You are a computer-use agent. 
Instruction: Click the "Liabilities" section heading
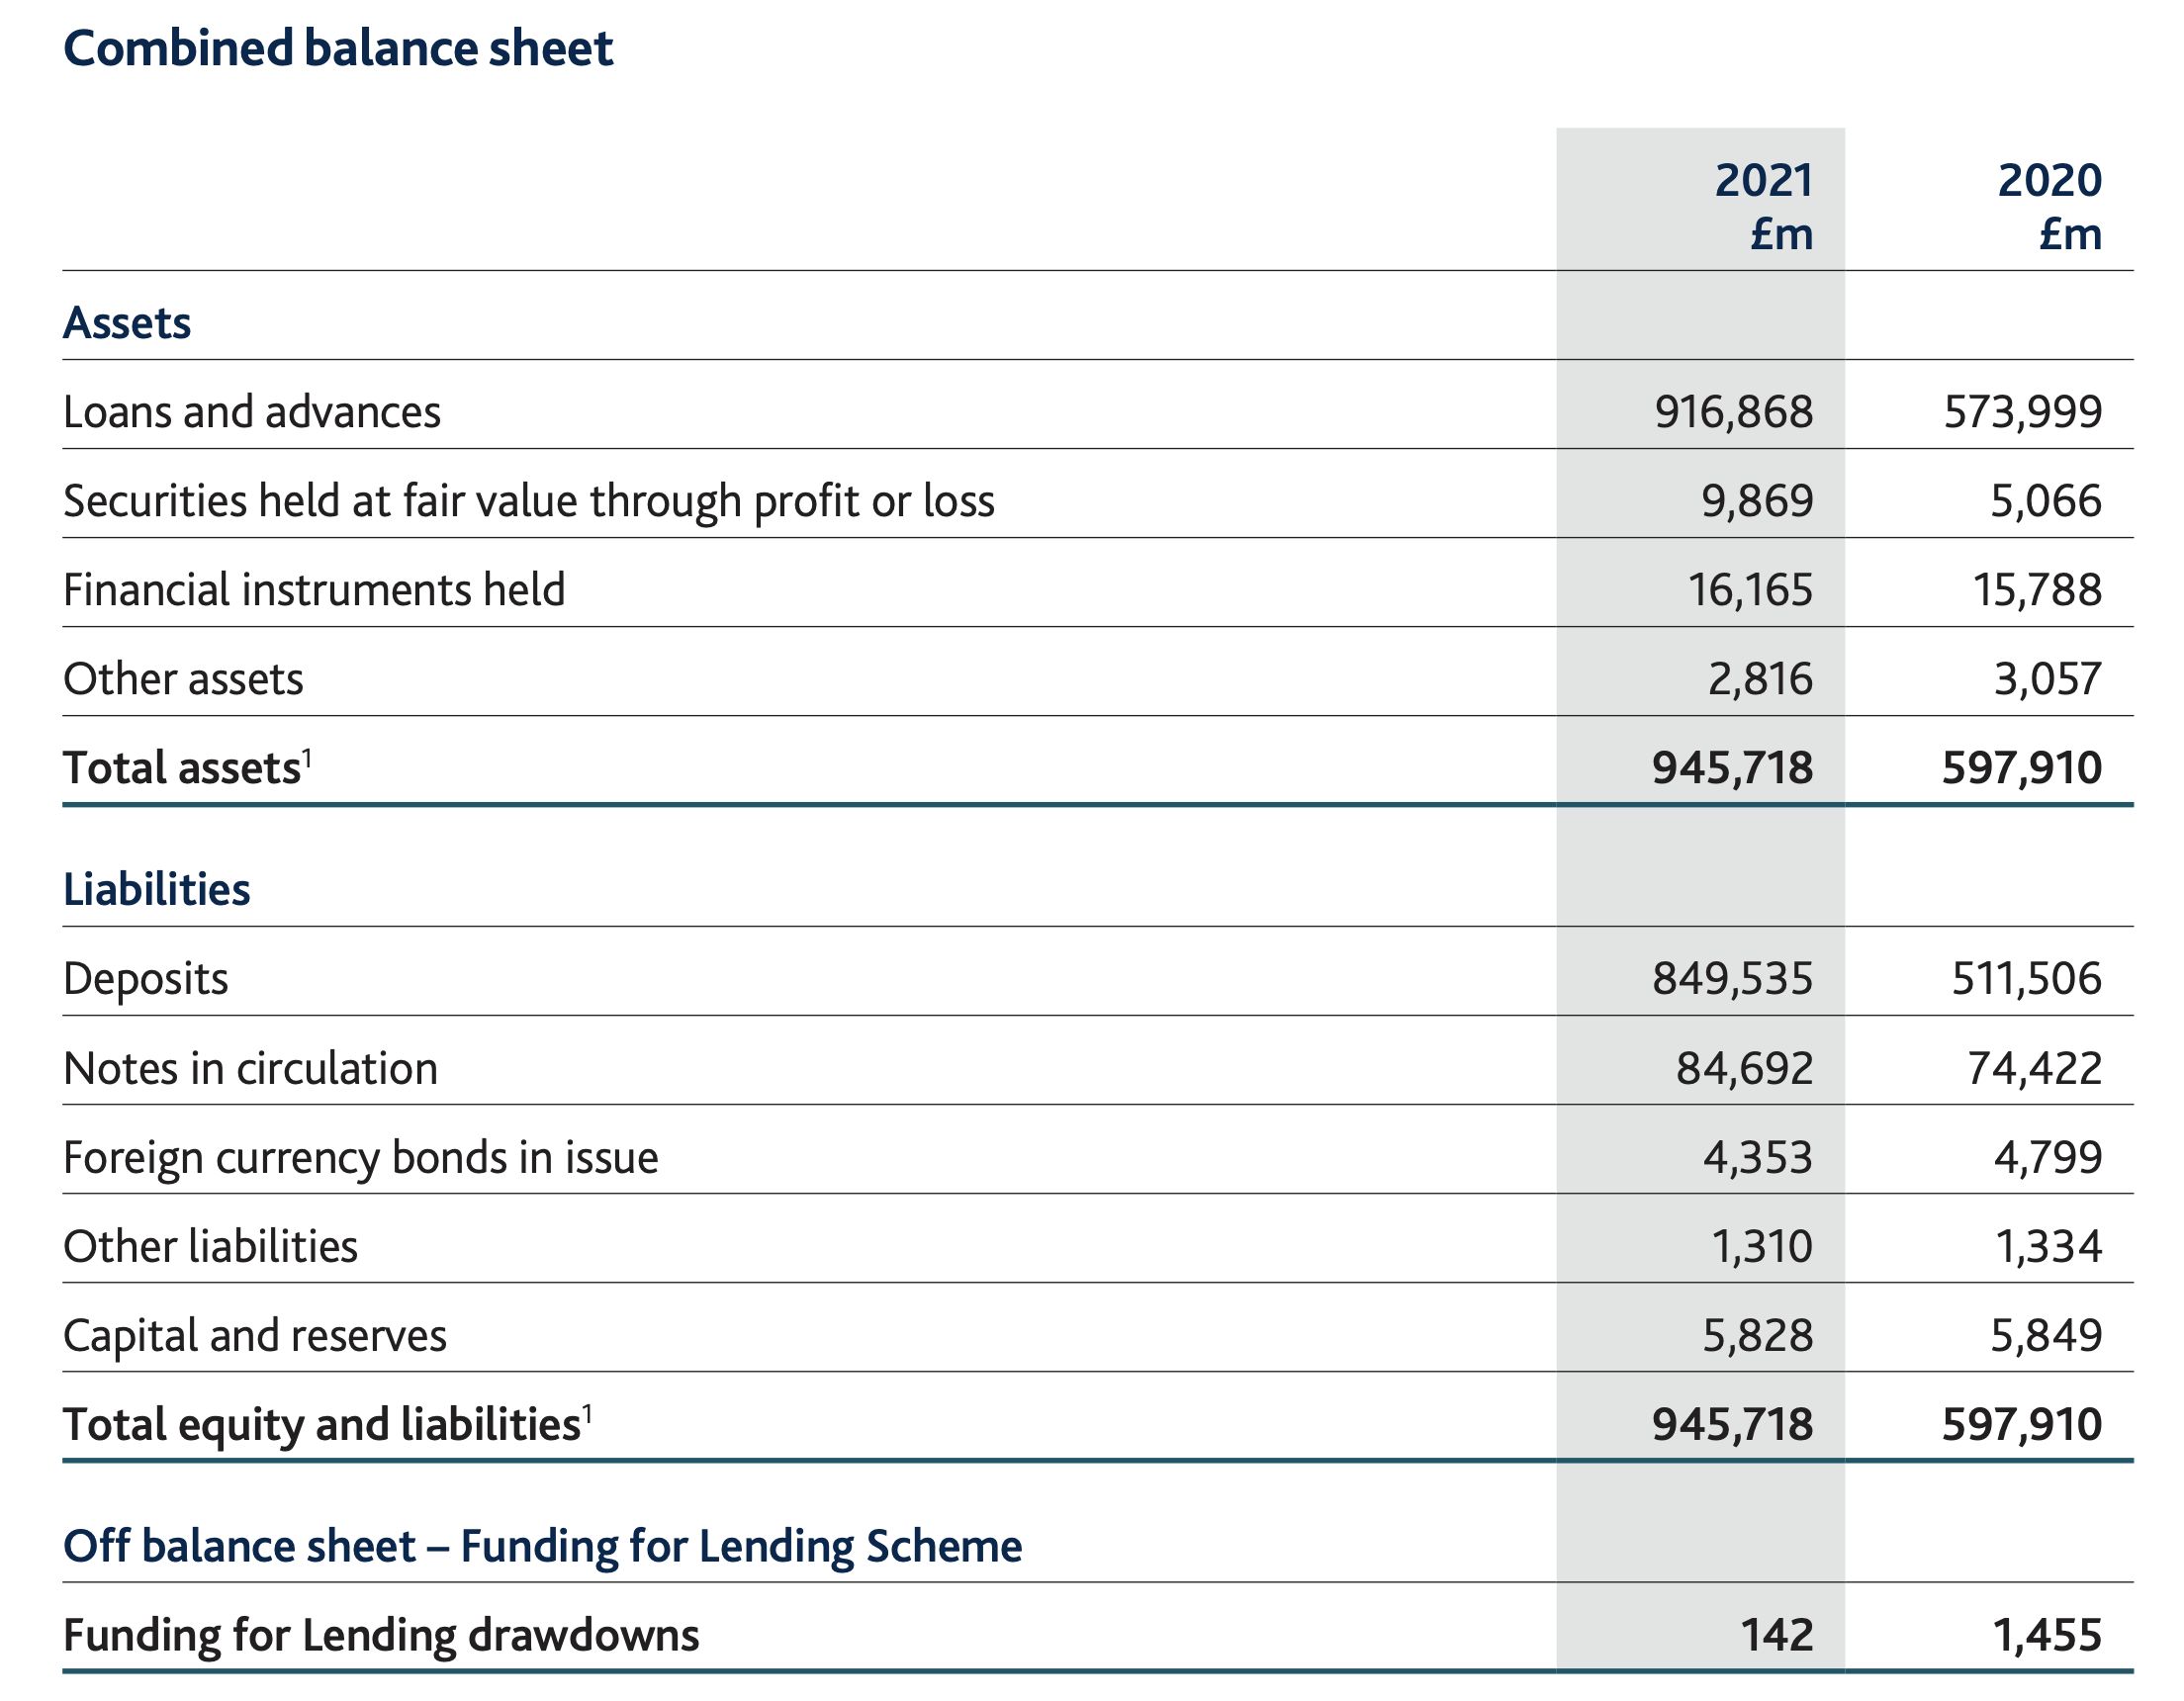pyautogui.click(x=156, y=889)
